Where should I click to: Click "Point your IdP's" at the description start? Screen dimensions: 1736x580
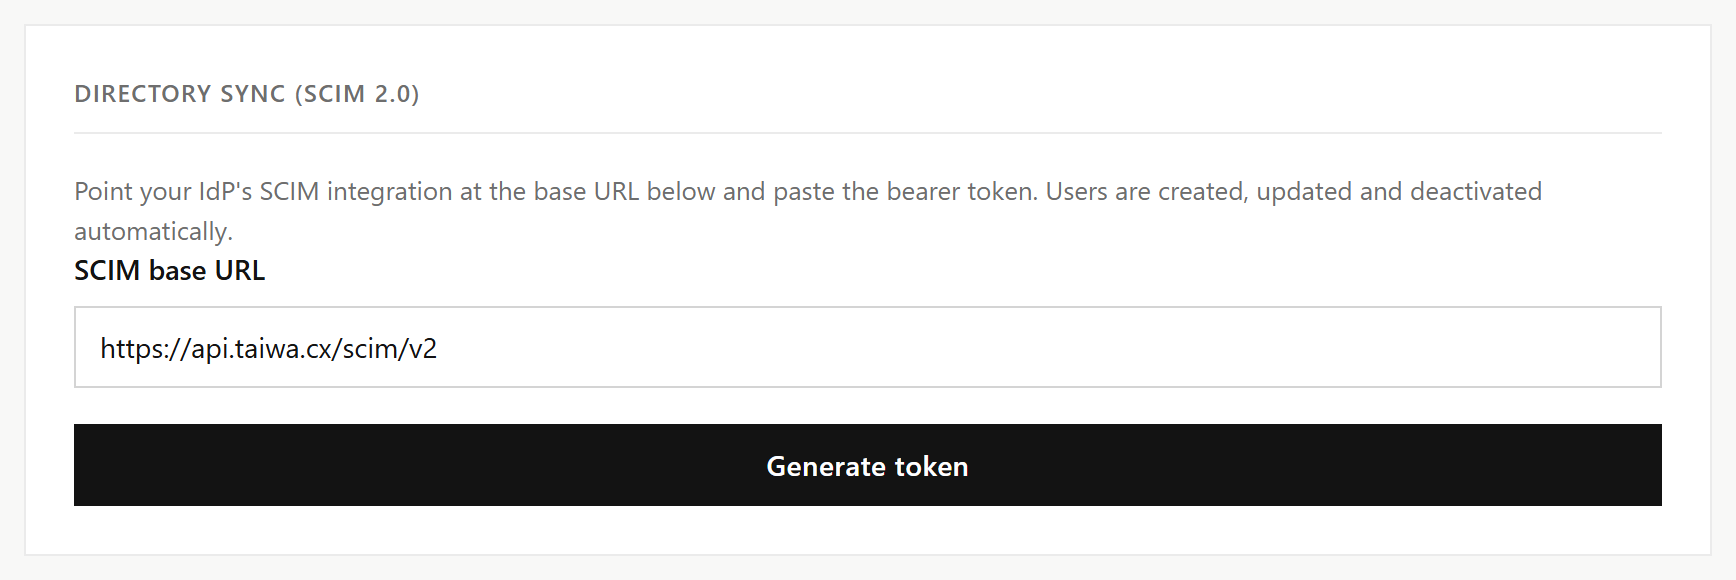coord(163,191)
